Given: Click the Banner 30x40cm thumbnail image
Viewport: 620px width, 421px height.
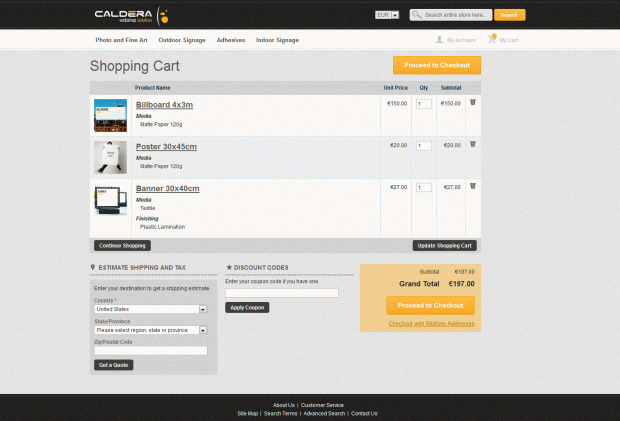Looking at the screenshot, I should click(110, 199).
